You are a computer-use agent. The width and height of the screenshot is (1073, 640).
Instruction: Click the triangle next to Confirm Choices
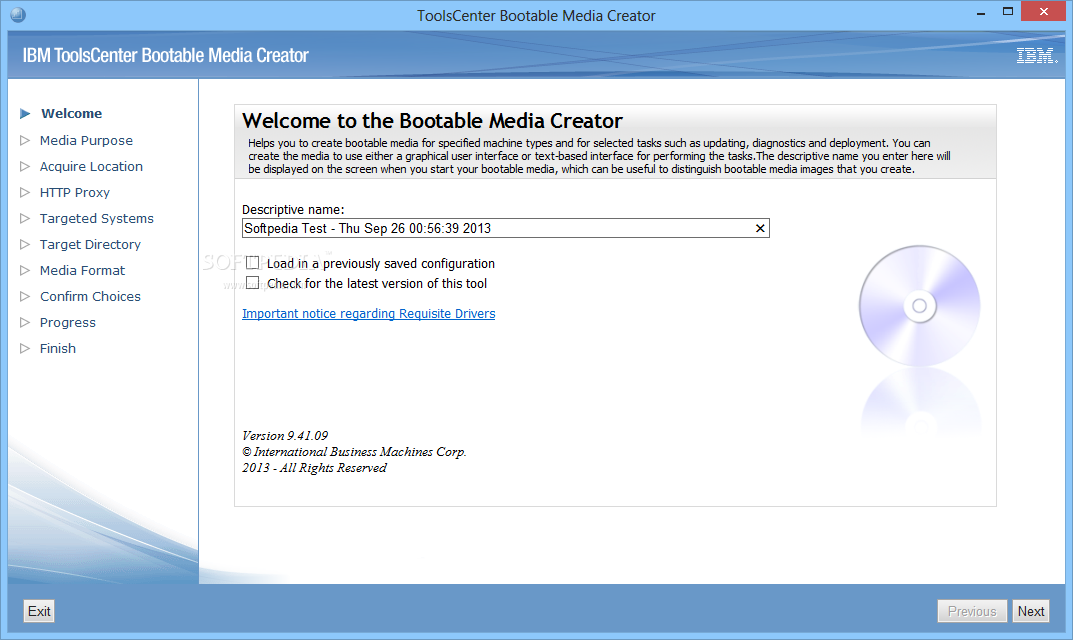tap(25, 296)
